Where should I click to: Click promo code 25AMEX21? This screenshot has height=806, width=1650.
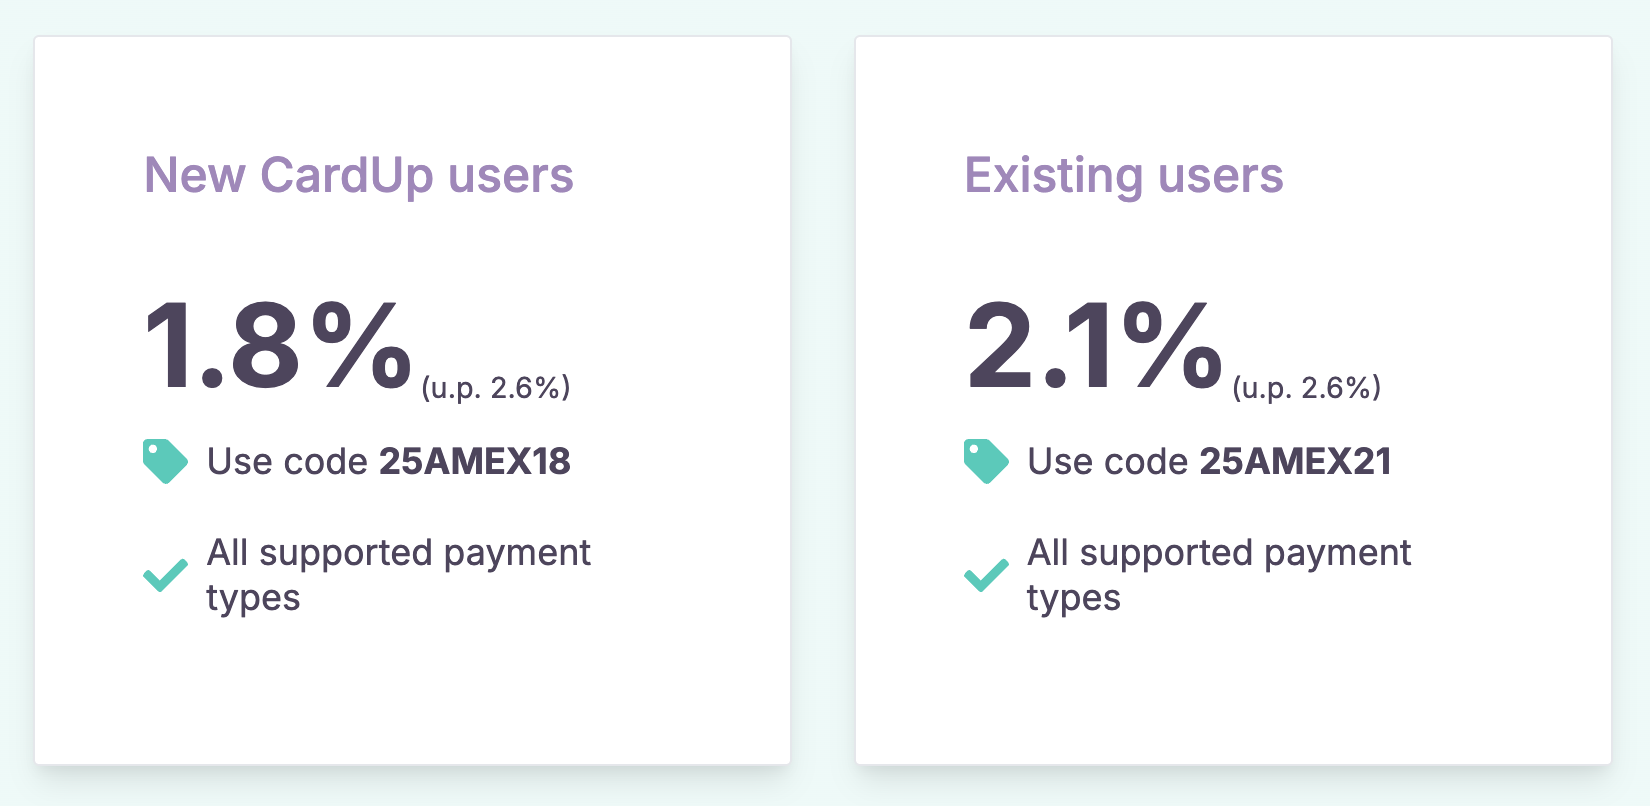coord(1296,462)
